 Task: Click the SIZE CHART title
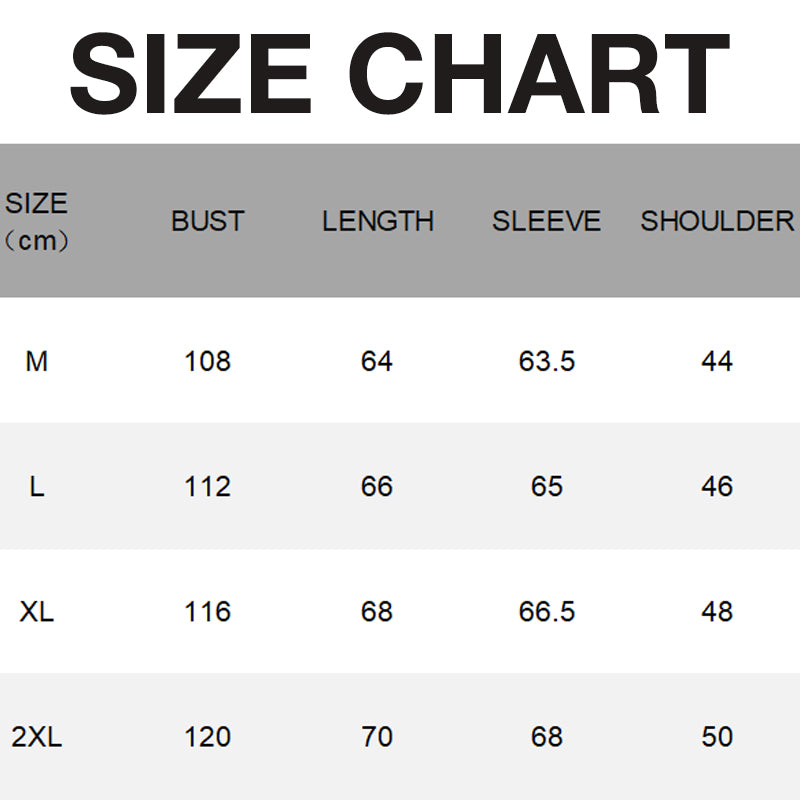[x=400, y=75]
